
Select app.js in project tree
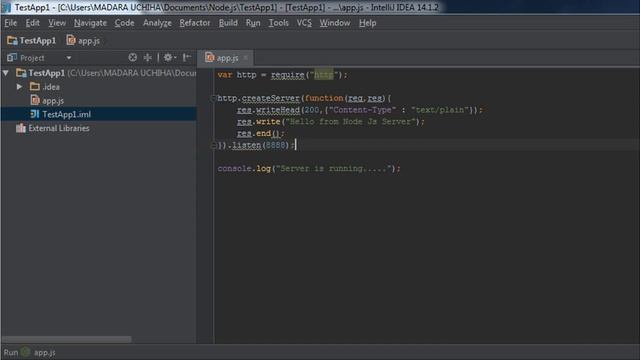[x=98, y=100]
